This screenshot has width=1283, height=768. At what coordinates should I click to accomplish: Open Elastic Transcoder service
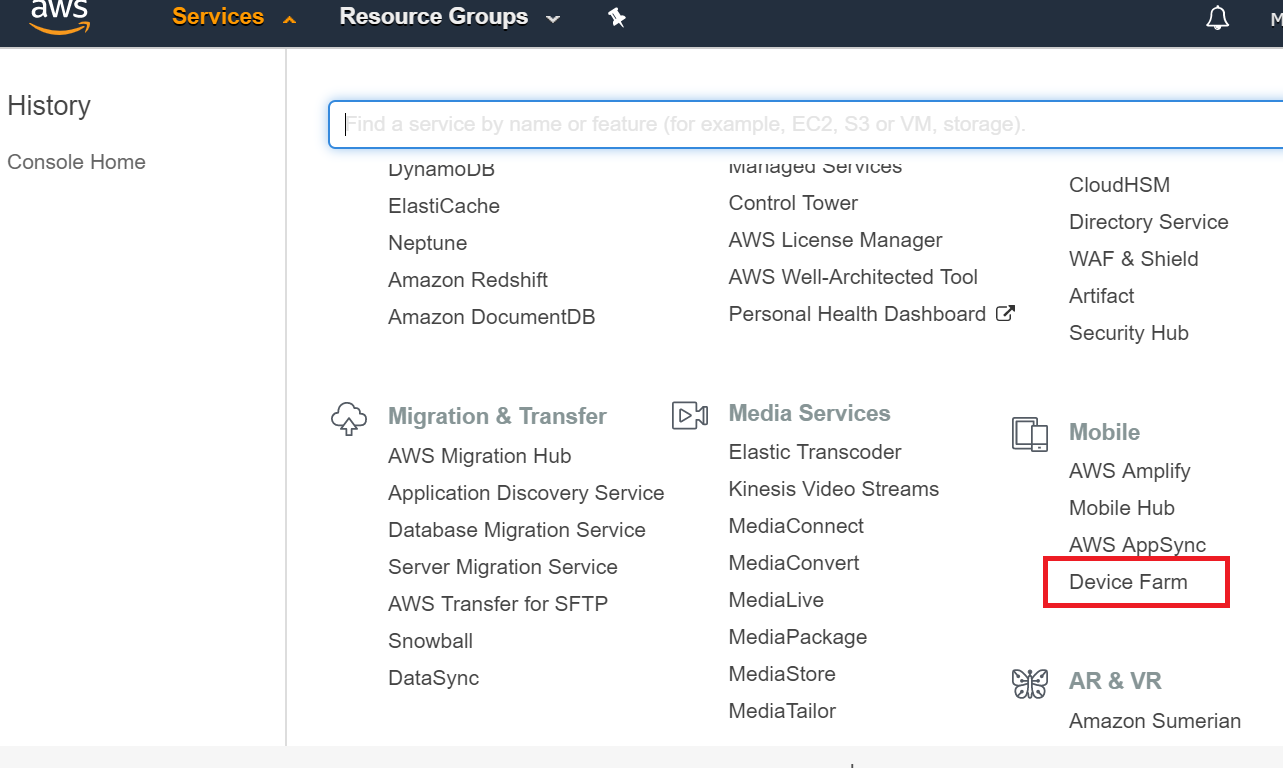pyautogui.click(x=814, y=452)
